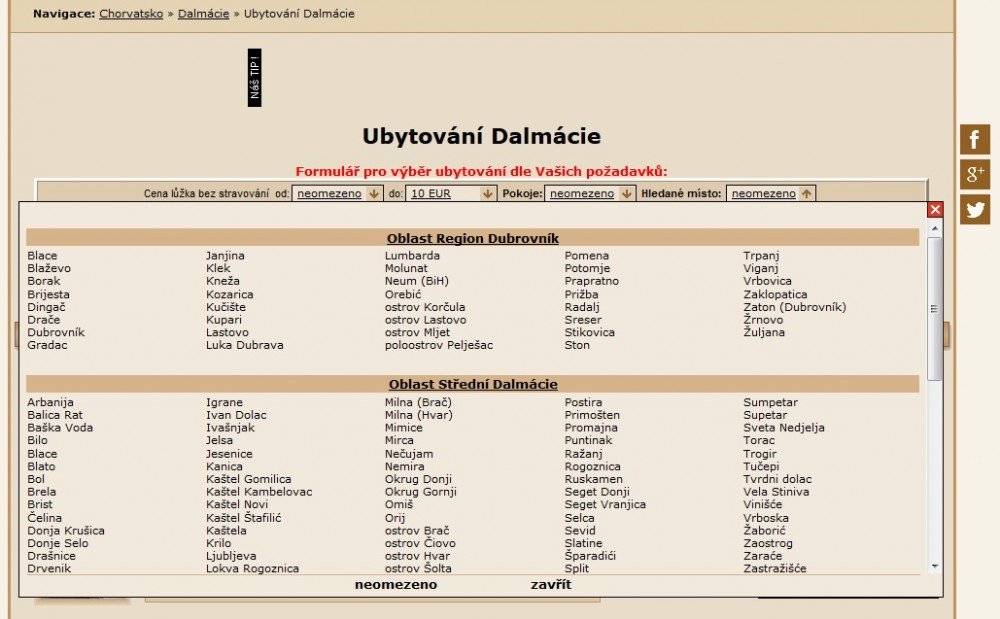Select Dubrovník from the location list
Screen dimensions: 1000x619
[x=56, y=332]
